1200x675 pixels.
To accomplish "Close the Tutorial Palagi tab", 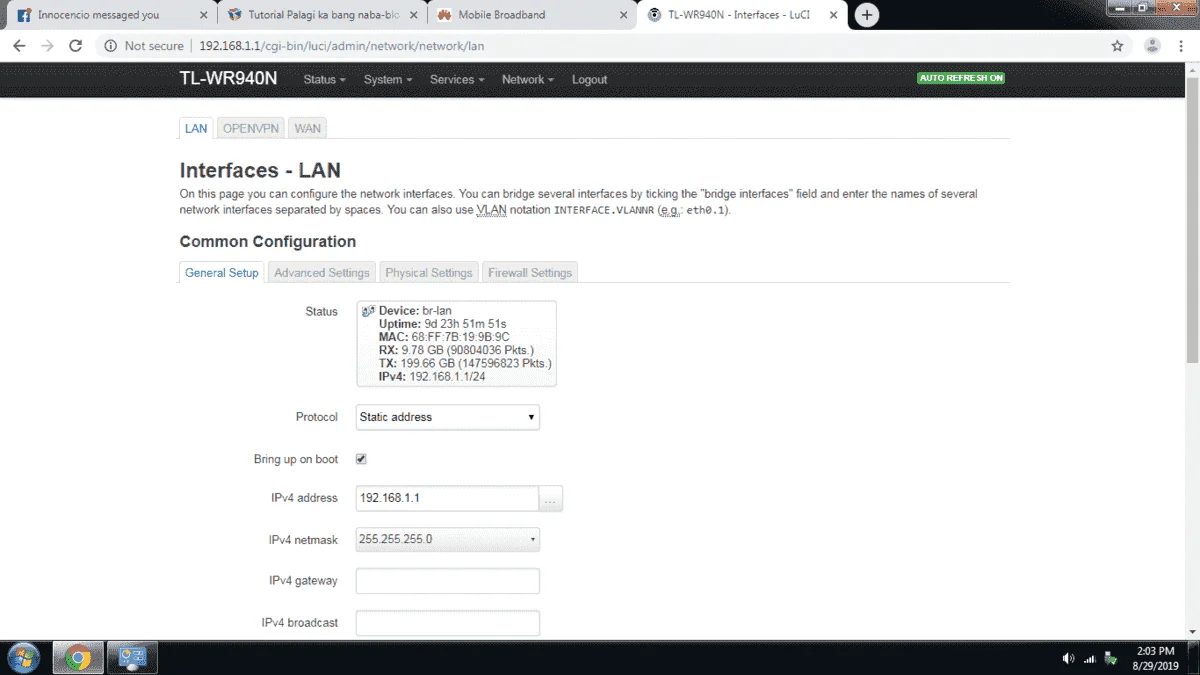I will click(x=414, y=15).
